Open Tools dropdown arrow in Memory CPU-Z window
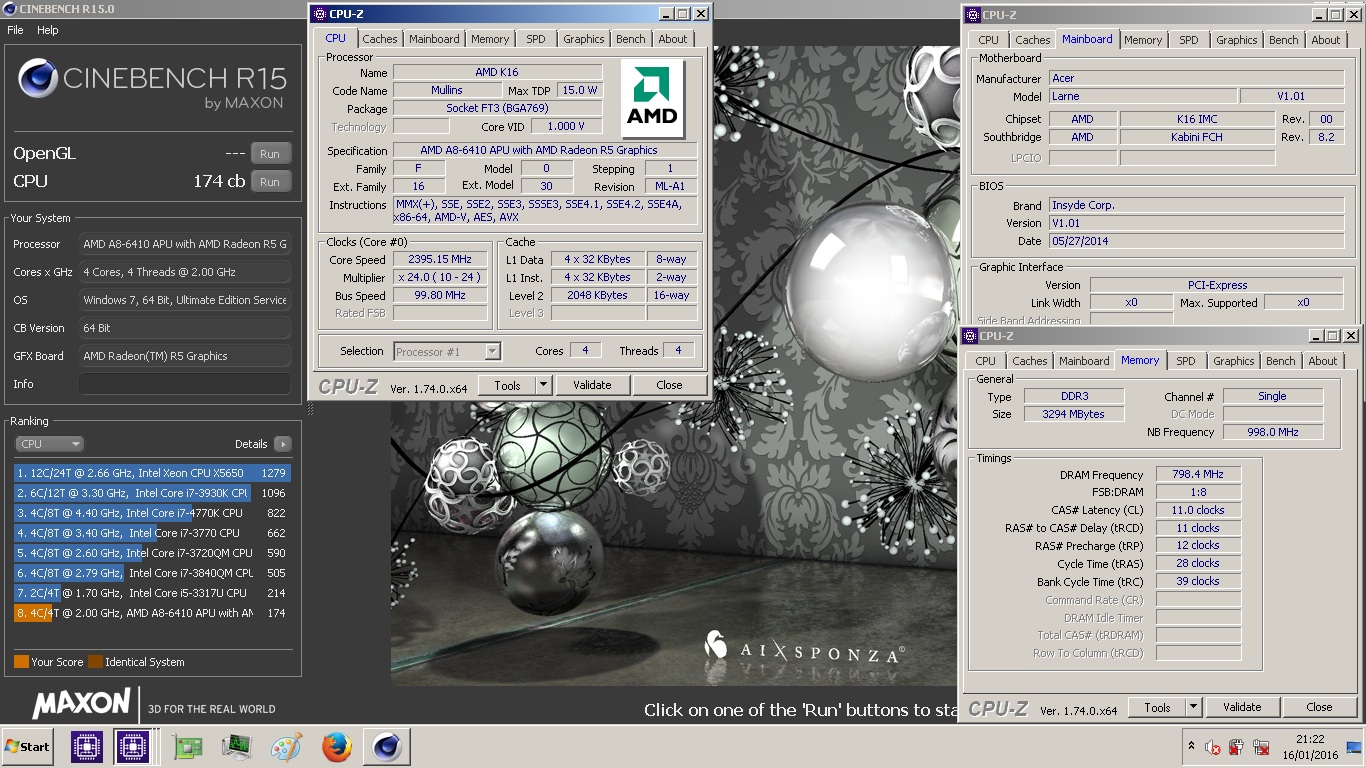Image resolution: width=1366 pixels, height=768 pixels. point(1193,707)
